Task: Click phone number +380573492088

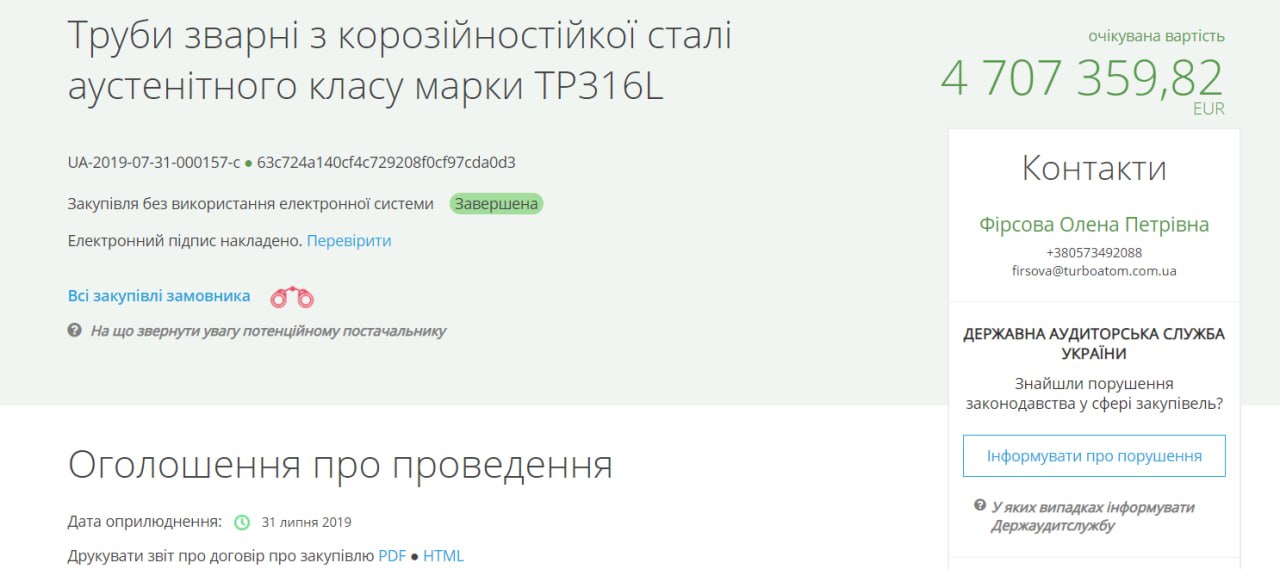Action: tap(1094, 252)
